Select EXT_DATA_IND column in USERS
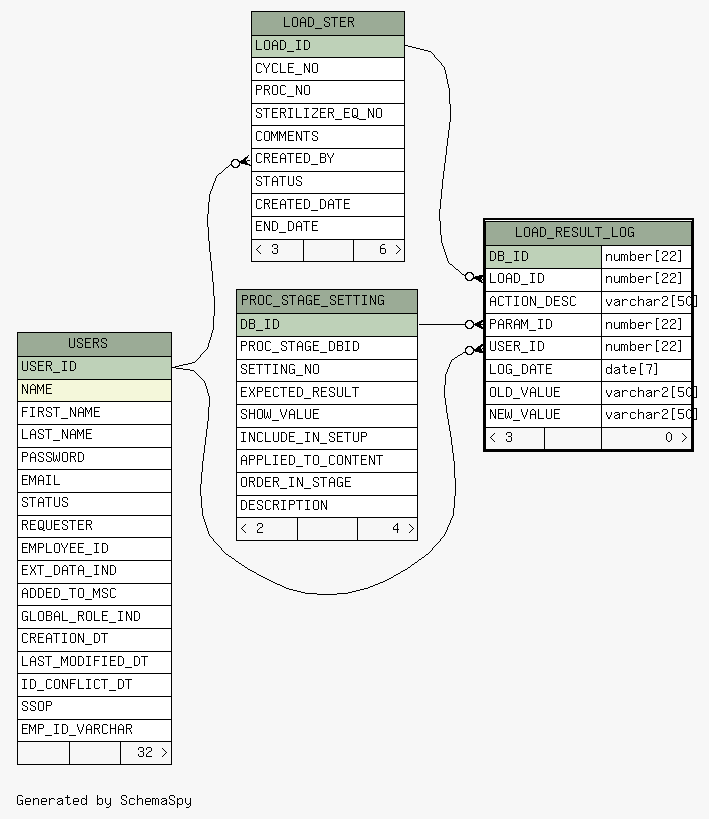The width and height of the screenshot is (709, 819). coord(94,571)
